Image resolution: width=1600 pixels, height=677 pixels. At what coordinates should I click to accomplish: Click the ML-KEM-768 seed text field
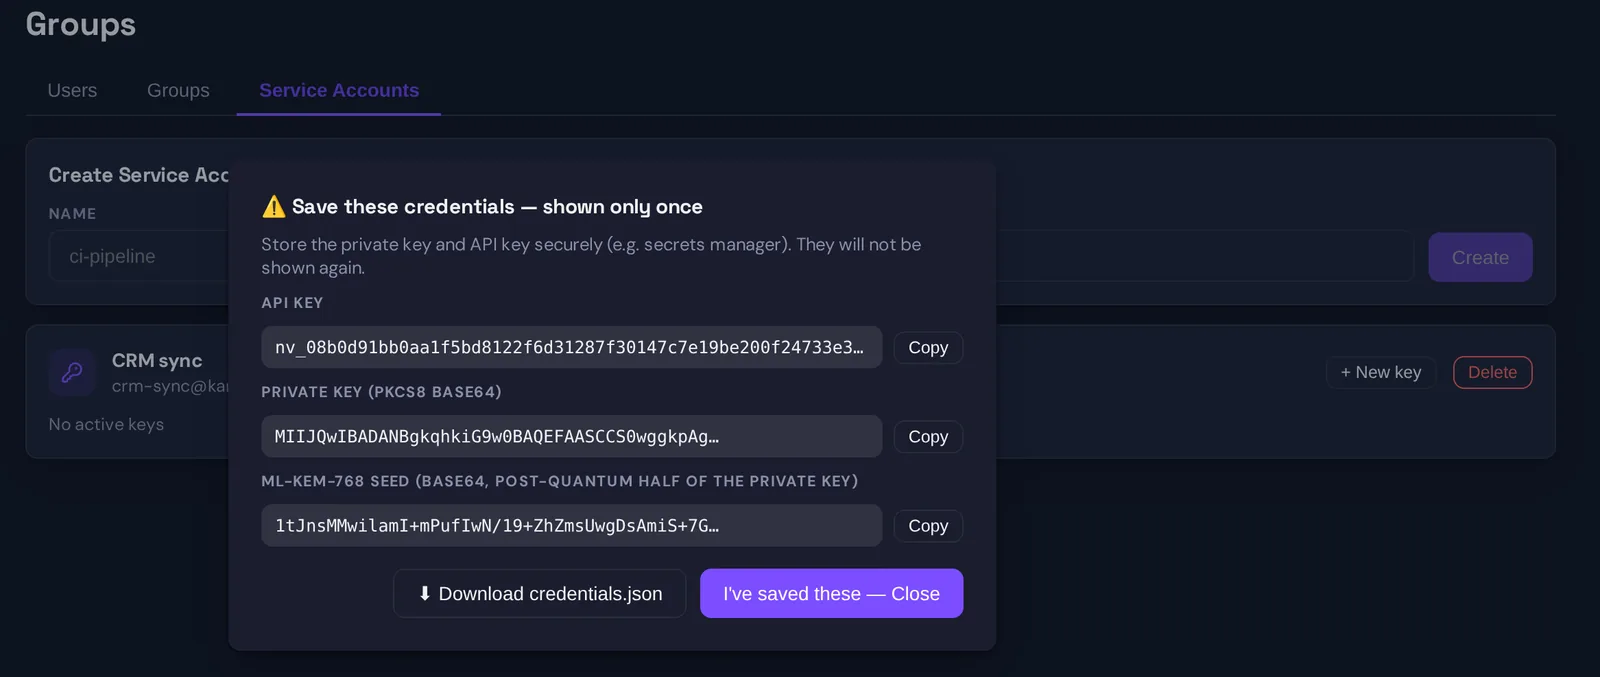pos(571,525)
